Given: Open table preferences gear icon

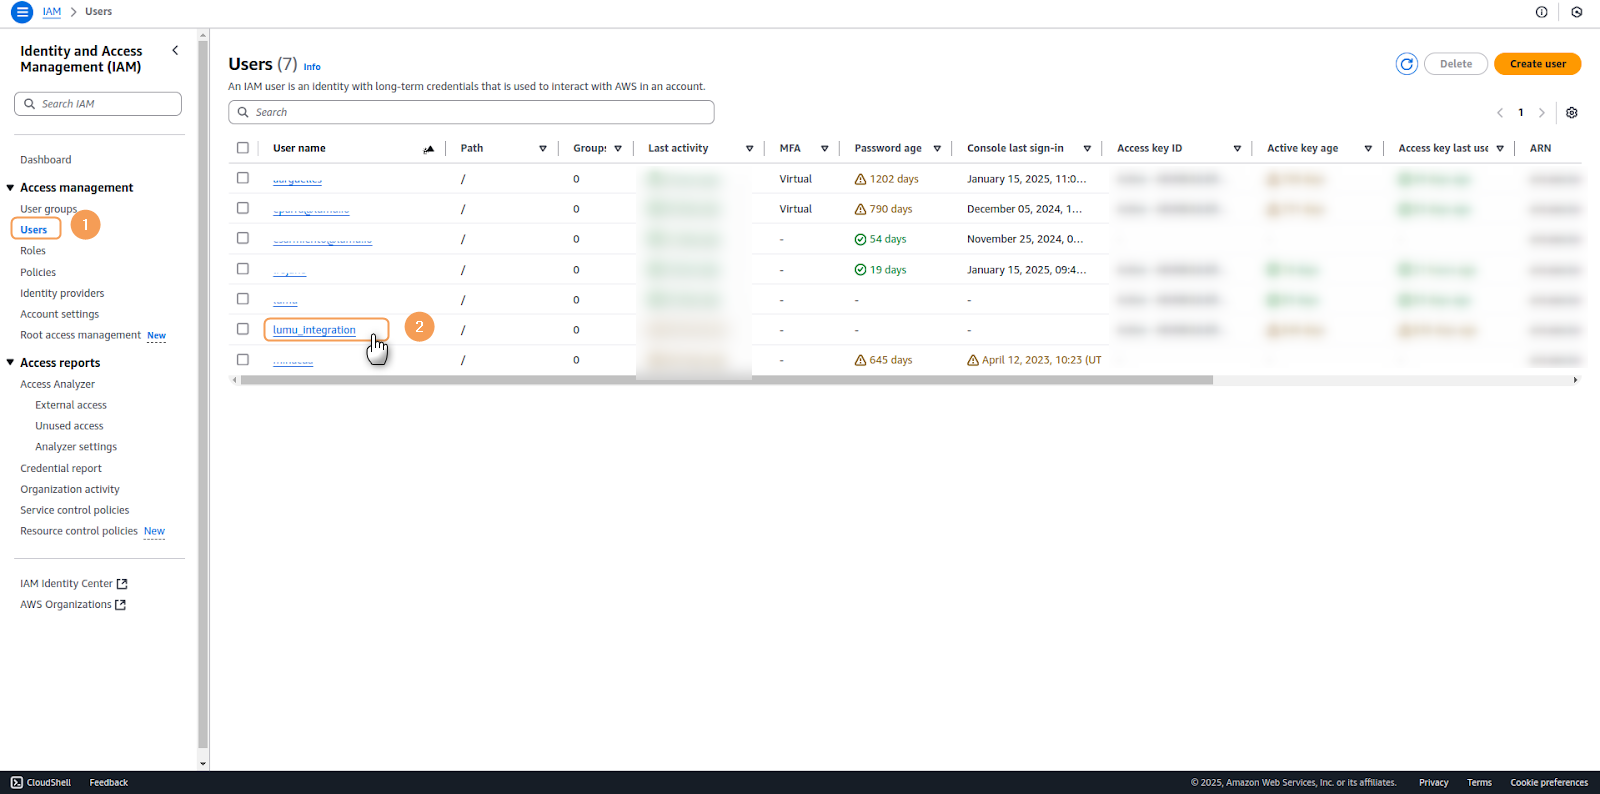Looking at the screenshot, I should click(x=1571, y=113).
